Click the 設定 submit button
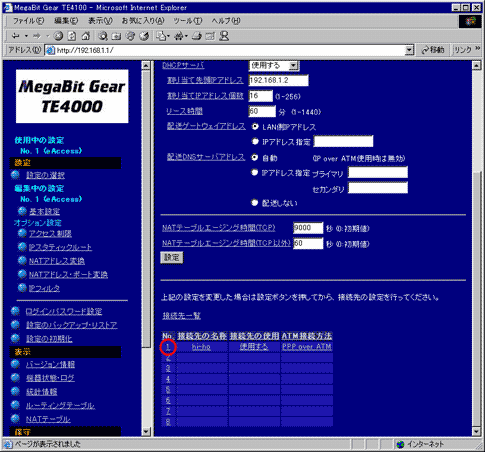The height and width of the screenshot is (452, 485). 172,258
